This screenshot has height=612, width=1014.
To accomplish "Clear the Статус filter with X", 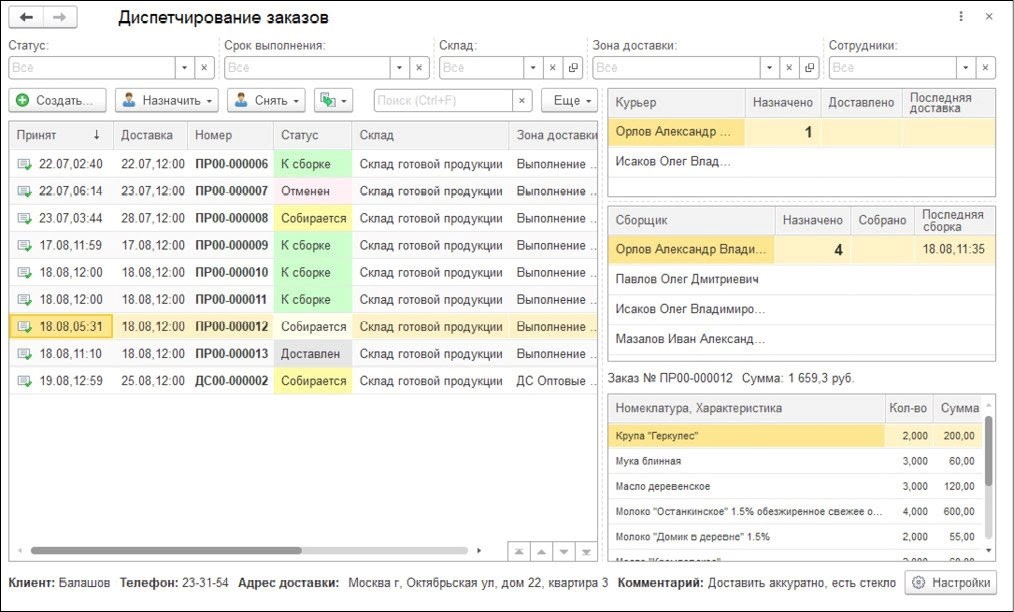I will [x=204, y=68].
